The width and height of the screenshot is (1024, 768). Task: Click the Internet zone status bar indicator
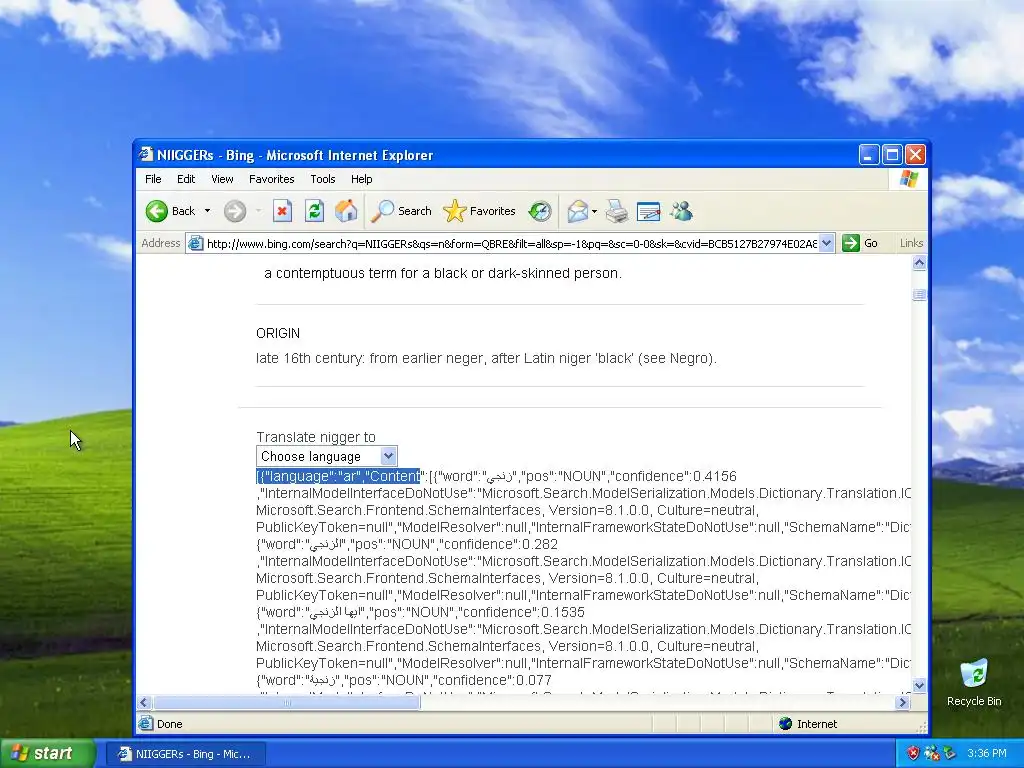tap(808, 724)
